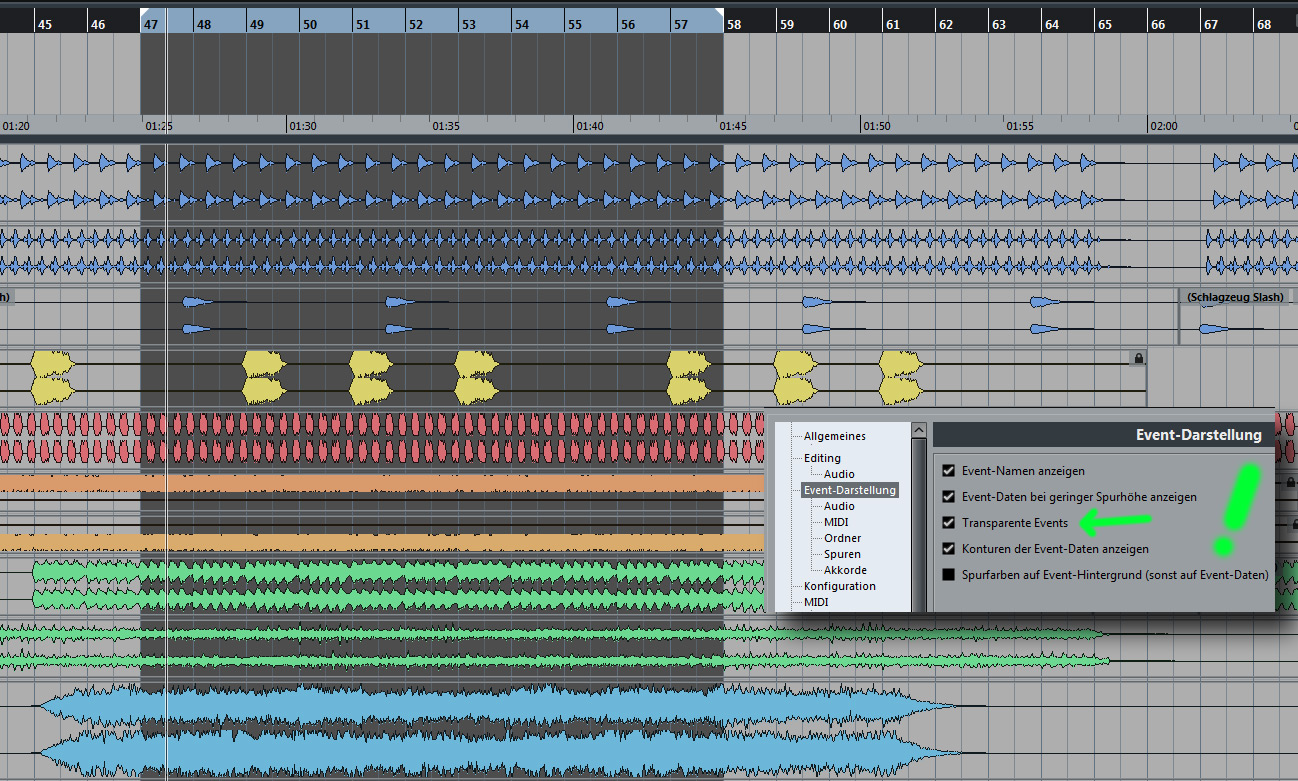Click the left locator handle at bar 47
Image resolution: width=1298 pixels, height=781 pixels.
point(144,11)
